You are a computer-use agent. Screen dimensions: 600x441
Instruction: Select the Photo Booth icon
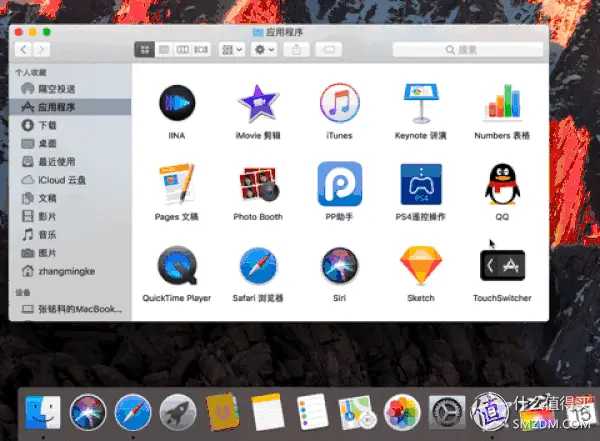[259, 184]
